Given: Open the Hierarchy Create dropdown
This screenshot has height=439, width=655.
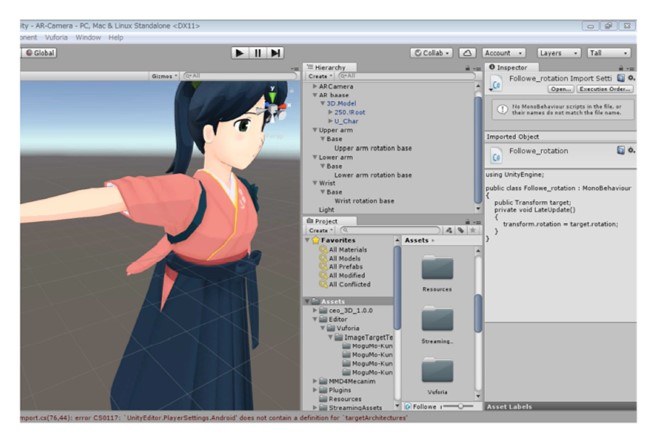Looking at the screenshot, I should click(320, 76).
